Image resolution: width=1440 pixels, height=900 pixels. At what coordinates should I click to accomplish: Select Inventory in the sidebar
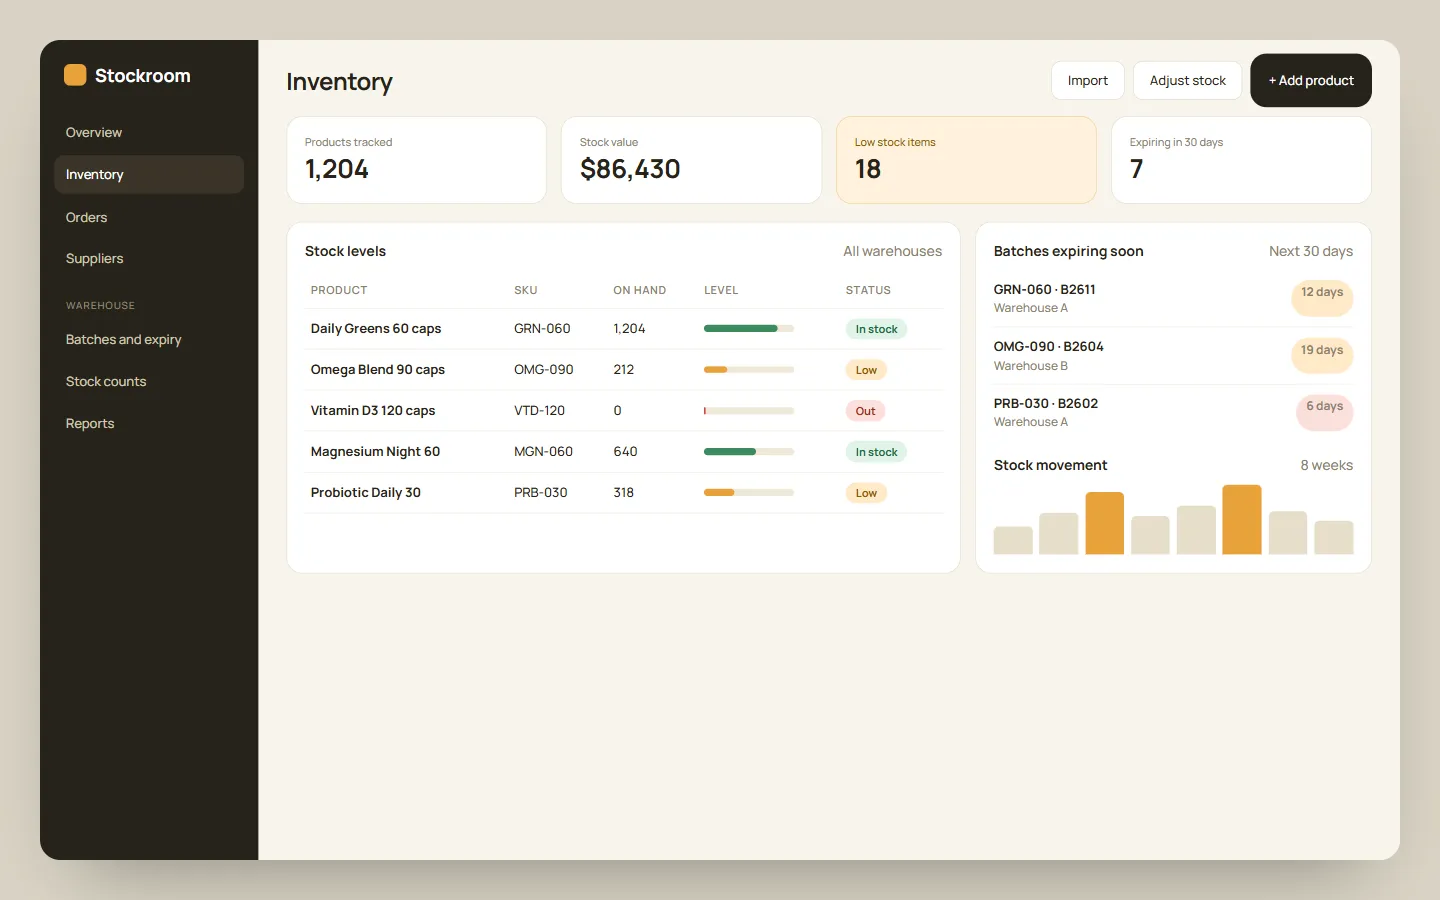coord(149,174)
